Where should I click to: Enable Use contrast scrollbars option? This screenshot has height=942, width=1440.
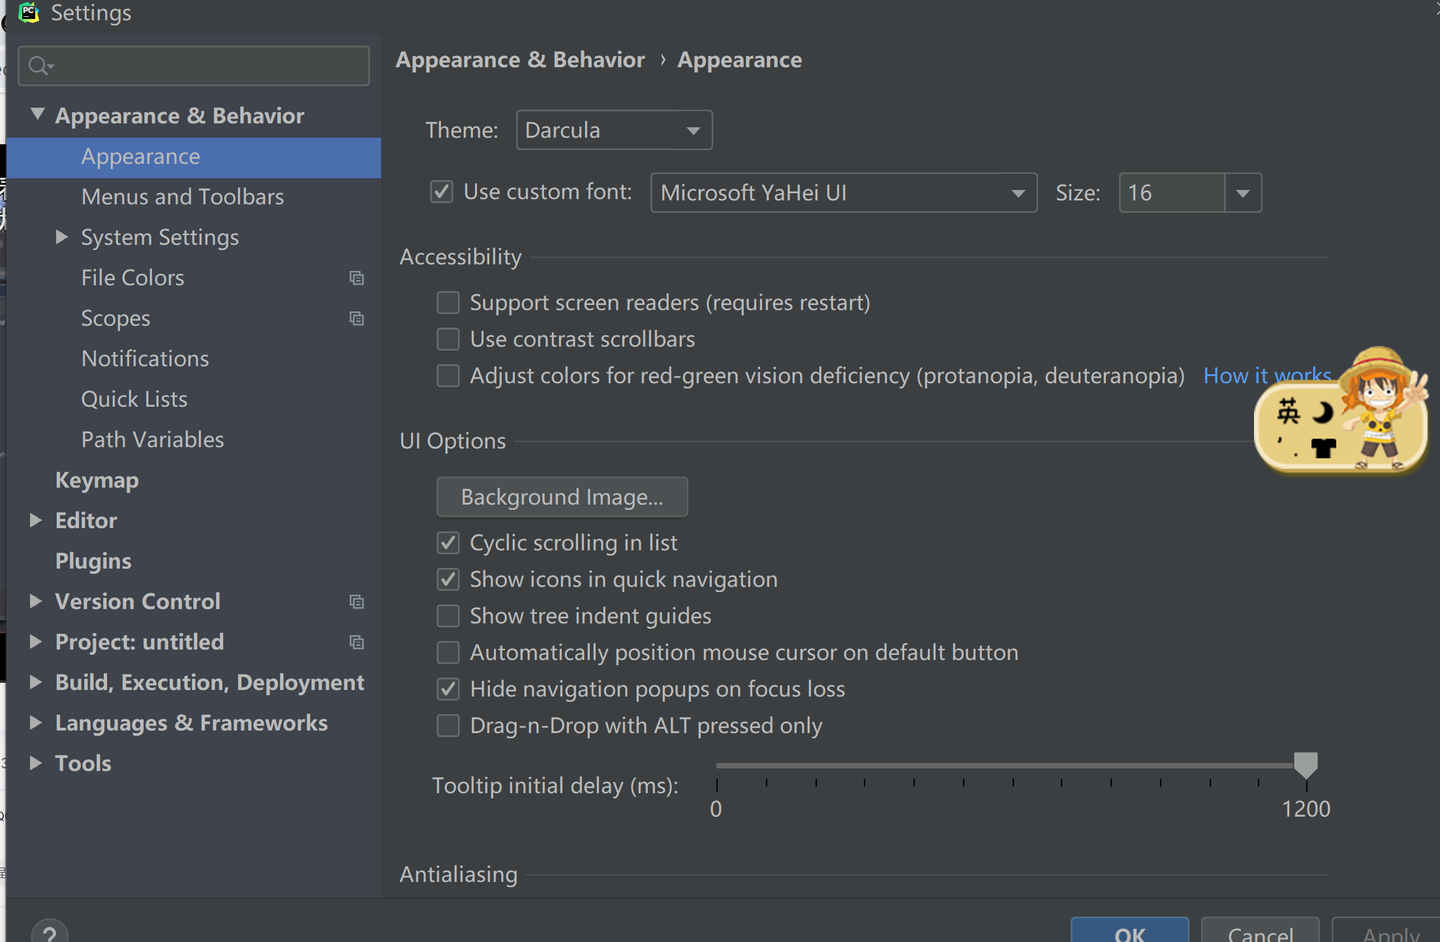(x=448, y=339)
